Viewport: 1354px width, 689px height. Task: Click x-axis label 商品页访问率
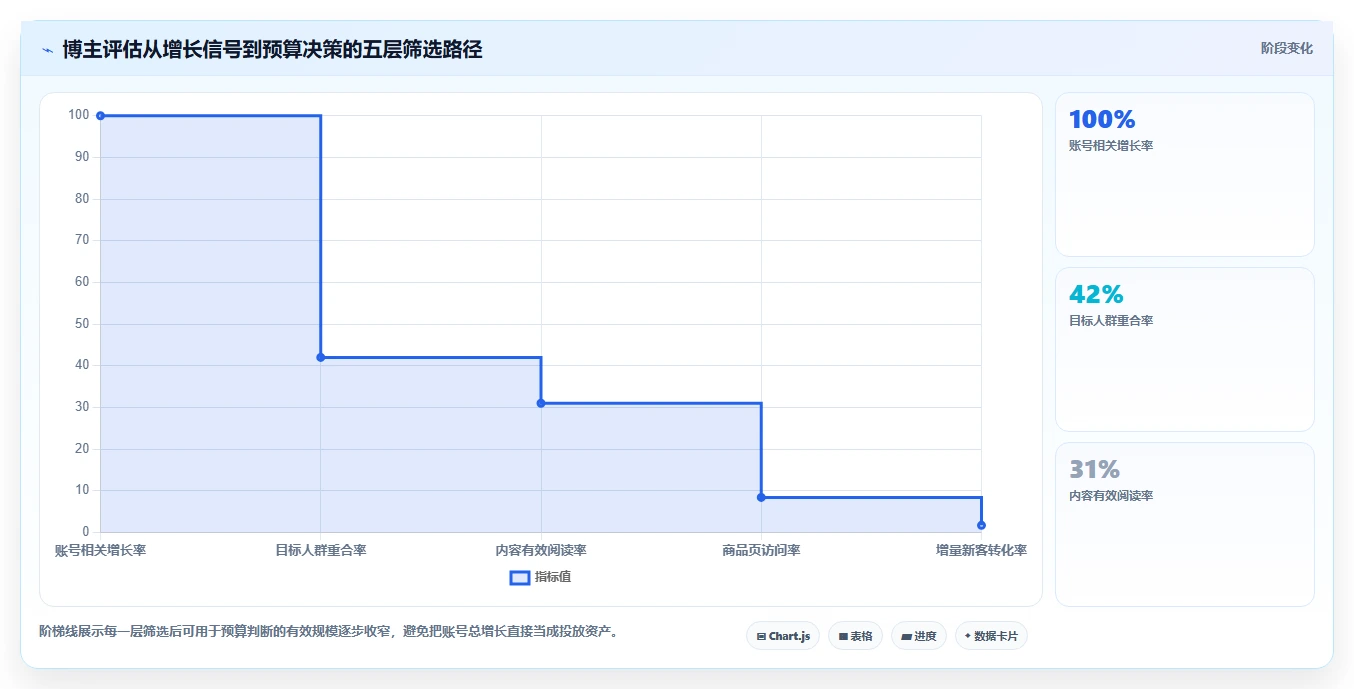pyautogui.click(x=761, y=550)
